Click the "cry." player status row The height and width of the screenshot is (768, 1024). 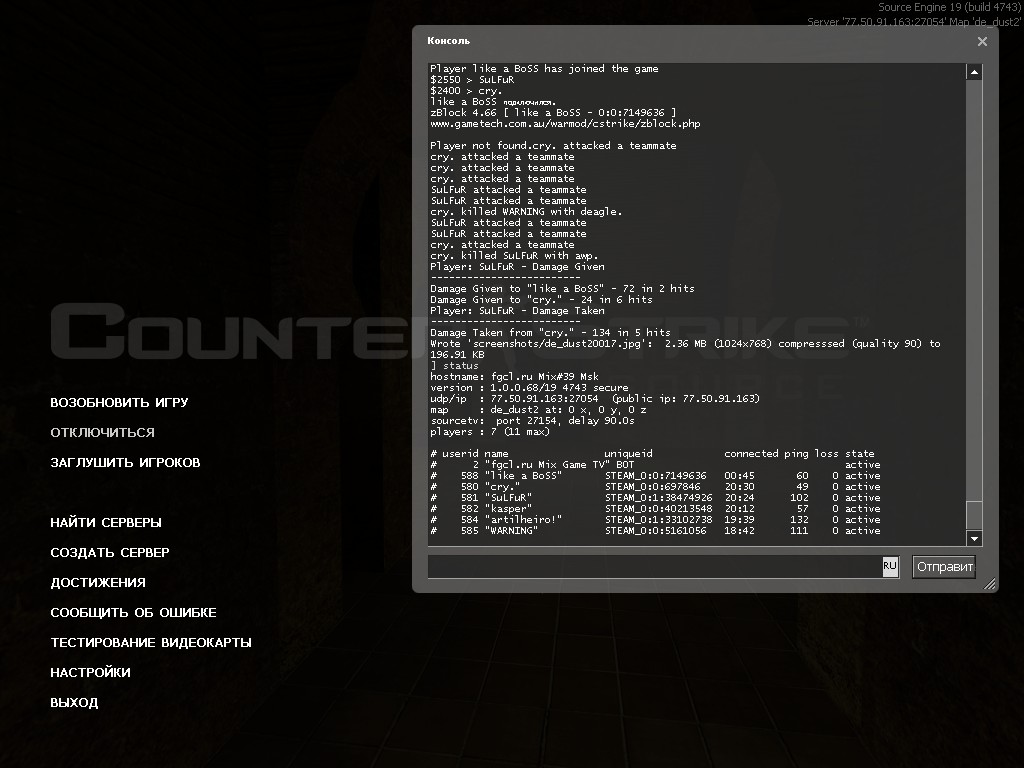click(655, 487)
